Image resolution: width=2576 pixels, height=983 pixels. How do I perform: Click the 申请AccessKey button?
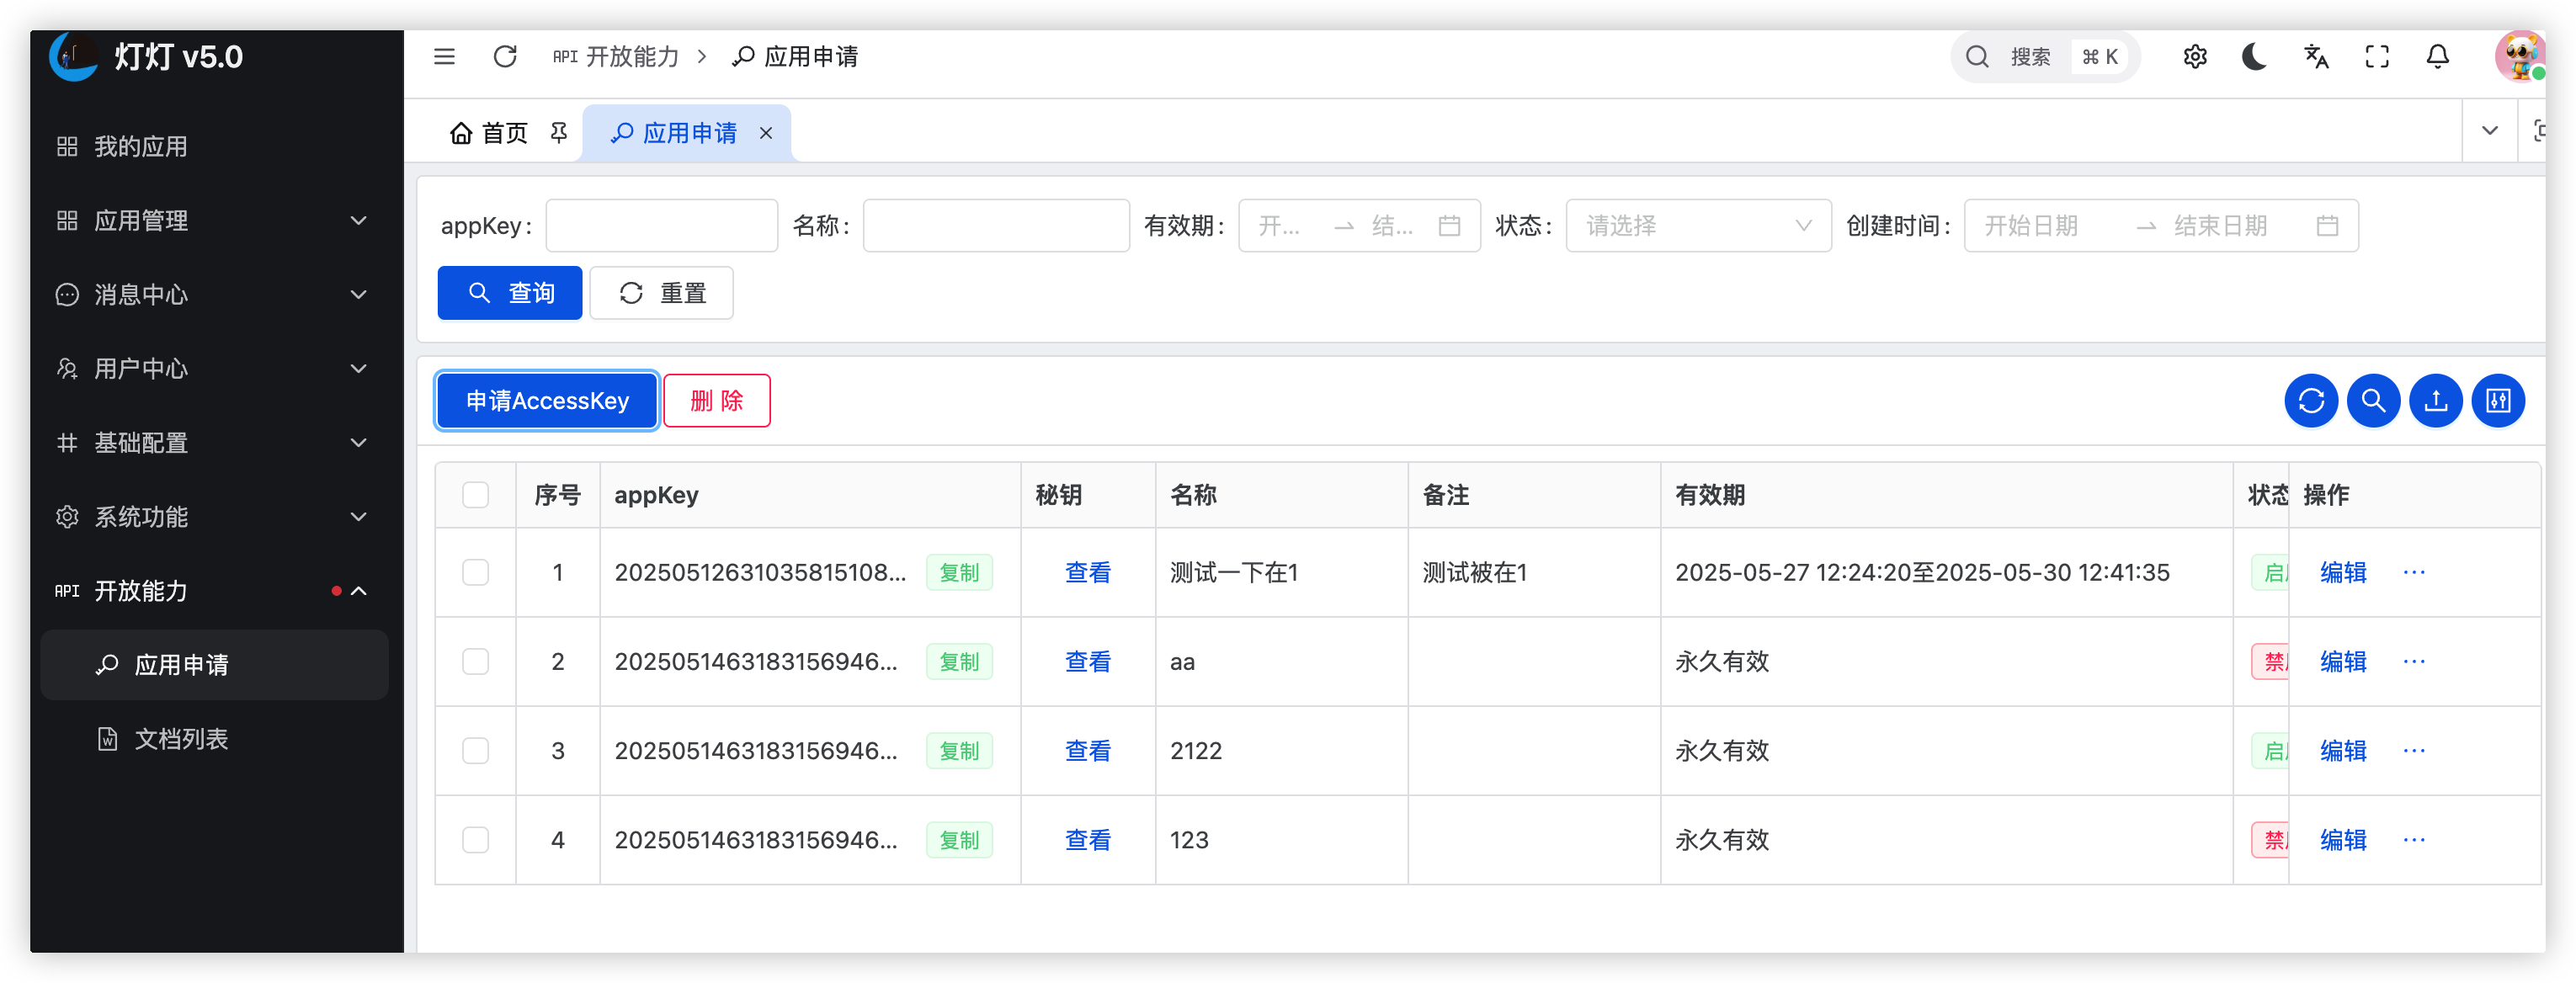(547, 401)
